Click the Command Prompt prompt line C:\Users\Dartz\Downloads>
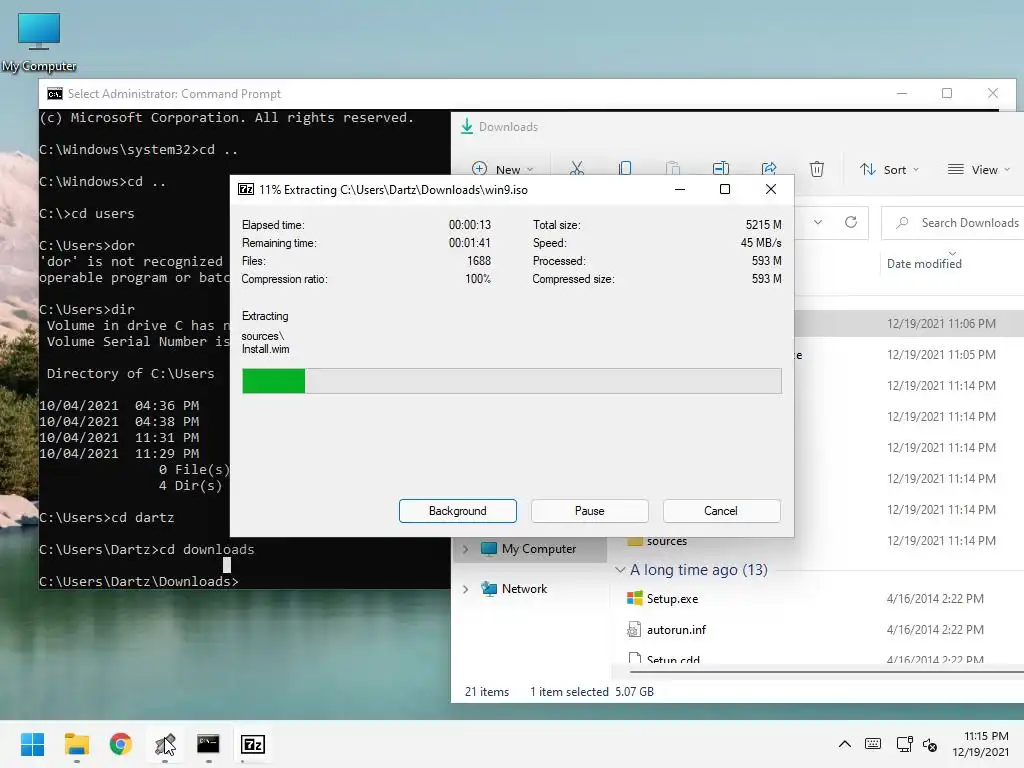1024x768 pixels. coord(138,581)
